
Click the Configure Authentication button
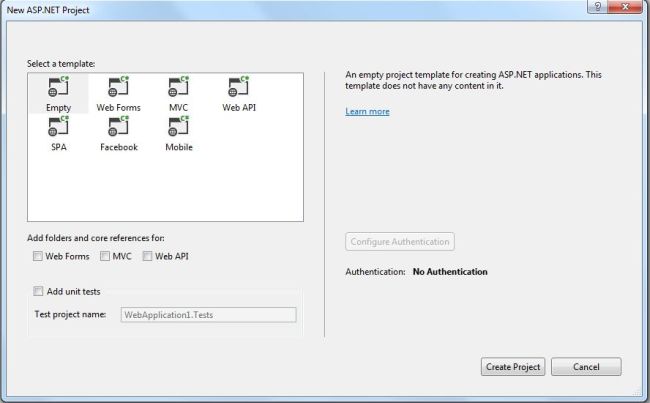(400, 242)
